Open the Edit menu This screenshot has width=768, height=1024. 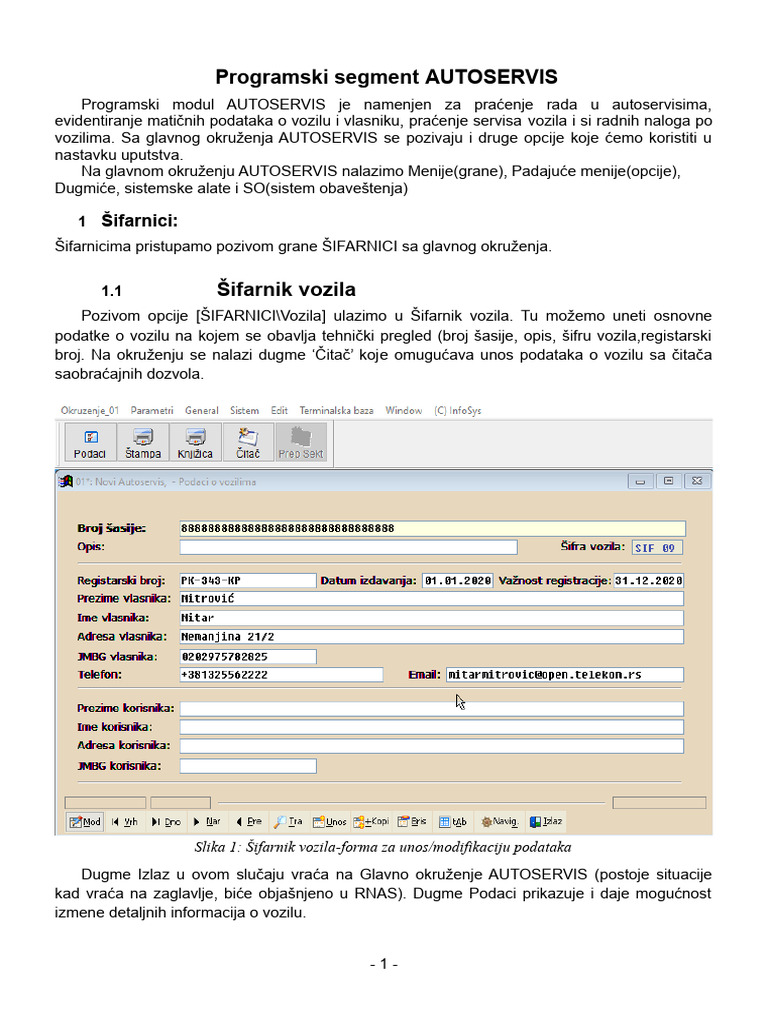tap(280, 411)
